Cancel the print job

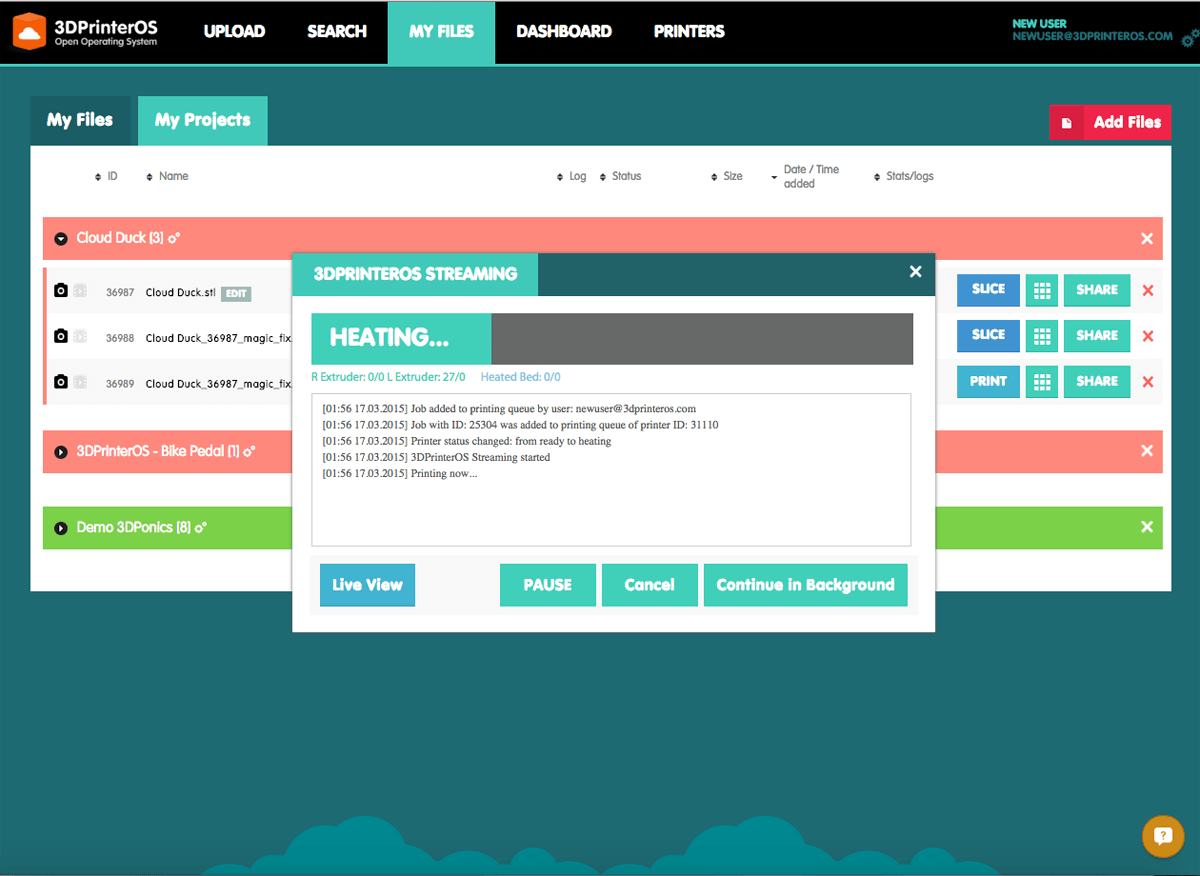pos(650,585)
